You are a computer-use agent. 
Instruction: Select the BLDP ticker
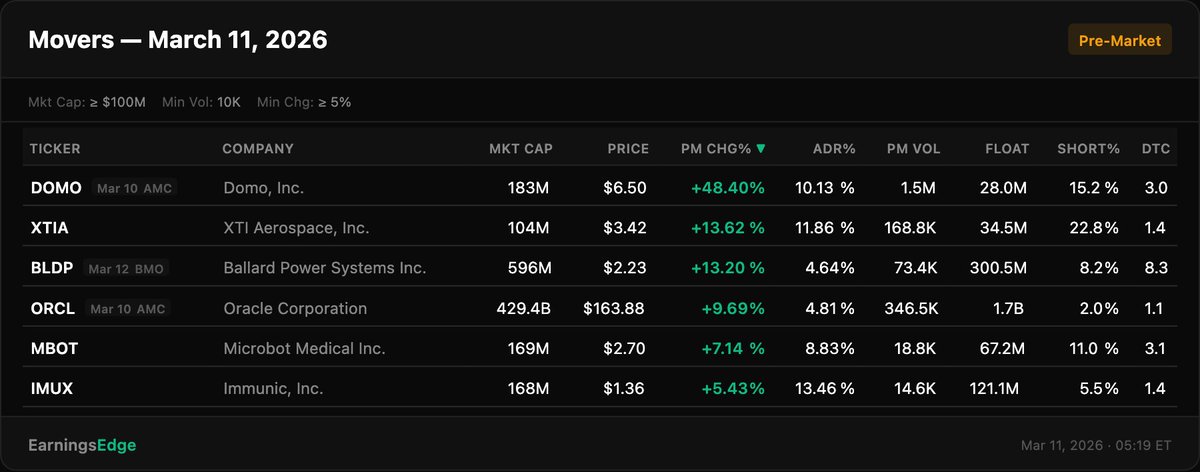(53, 268)
